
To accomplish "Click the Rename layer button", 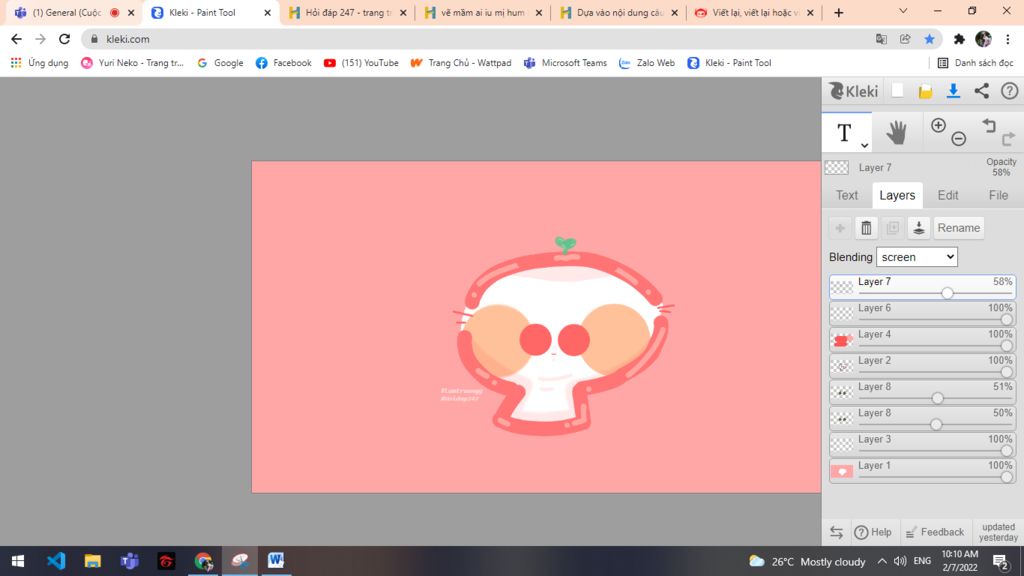I will pos(959,228).
